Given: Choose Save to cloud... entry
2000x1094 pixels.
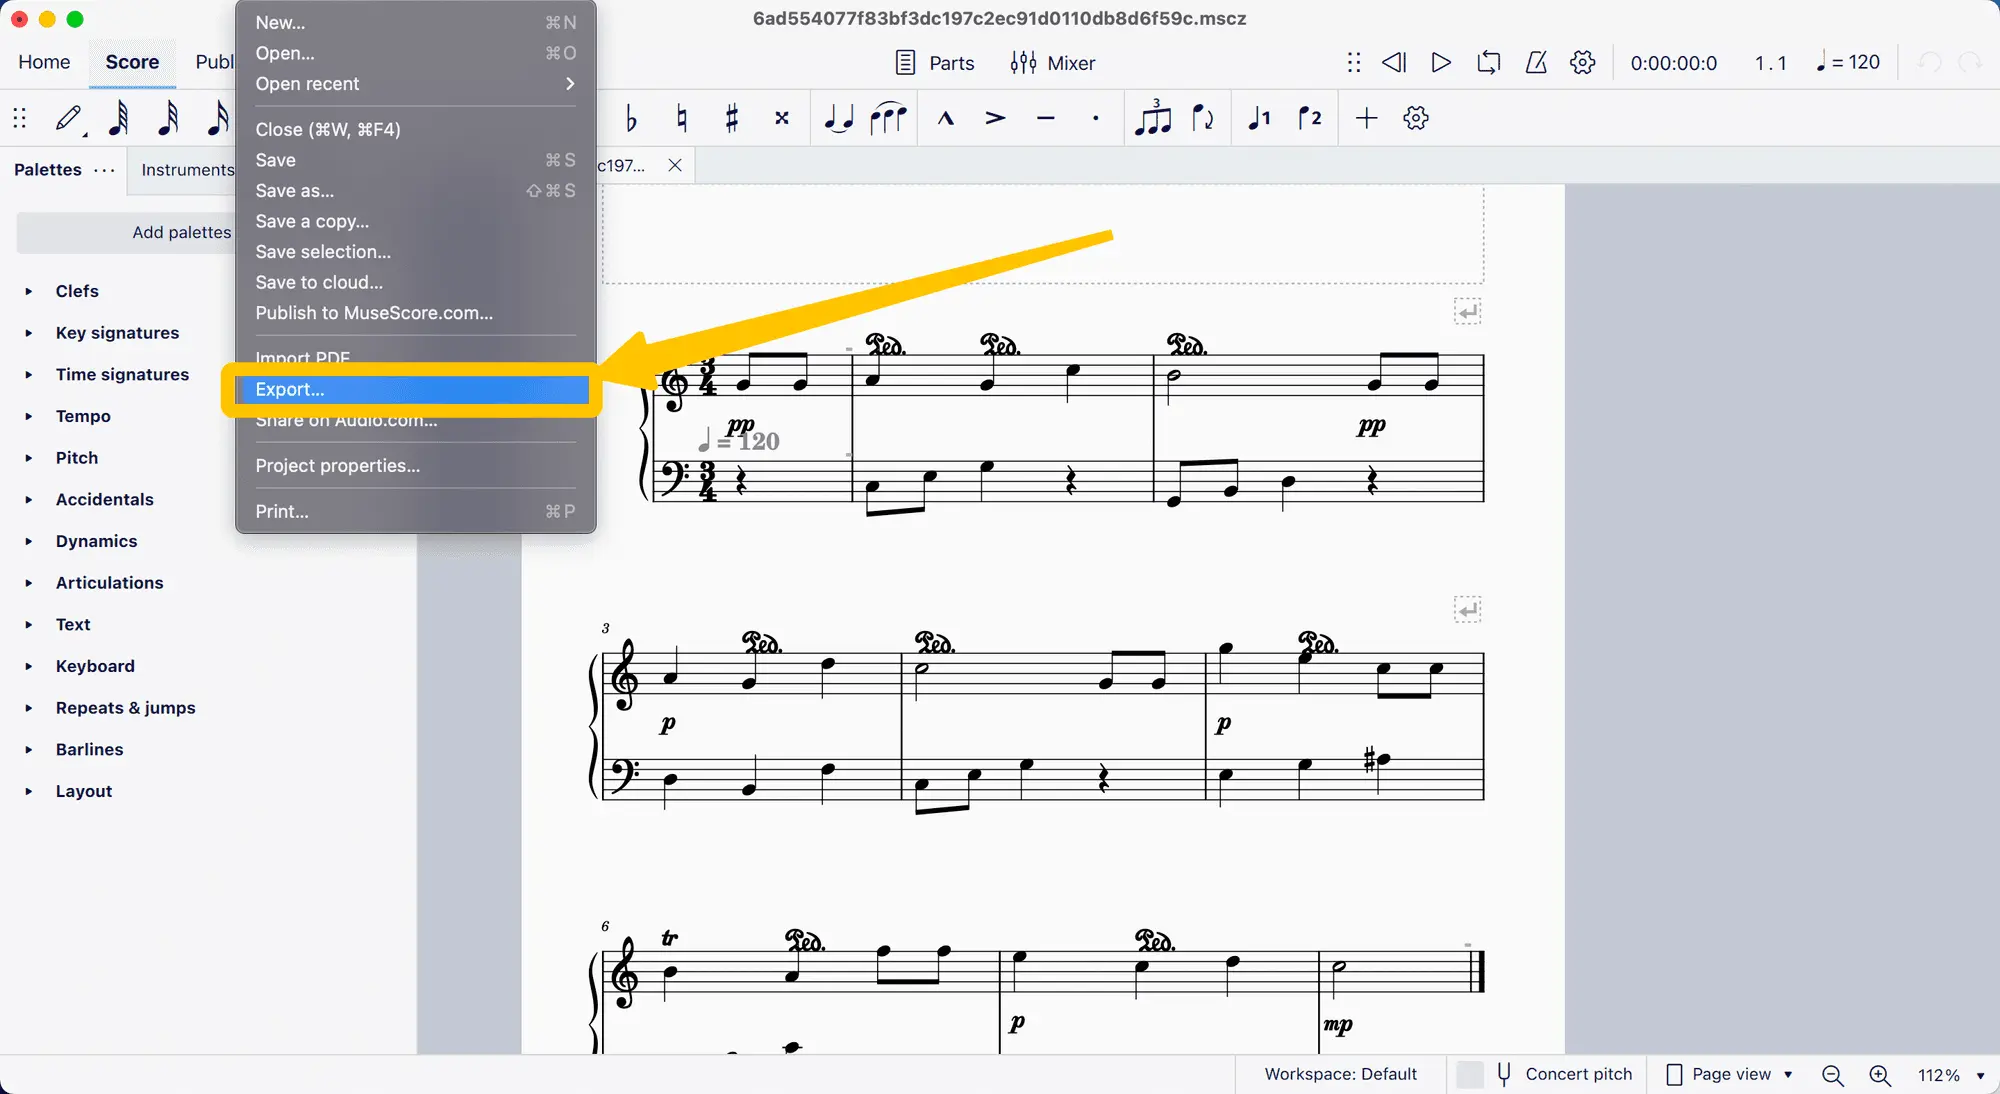Looking at the screenshot, I should (x=415, y=283).
